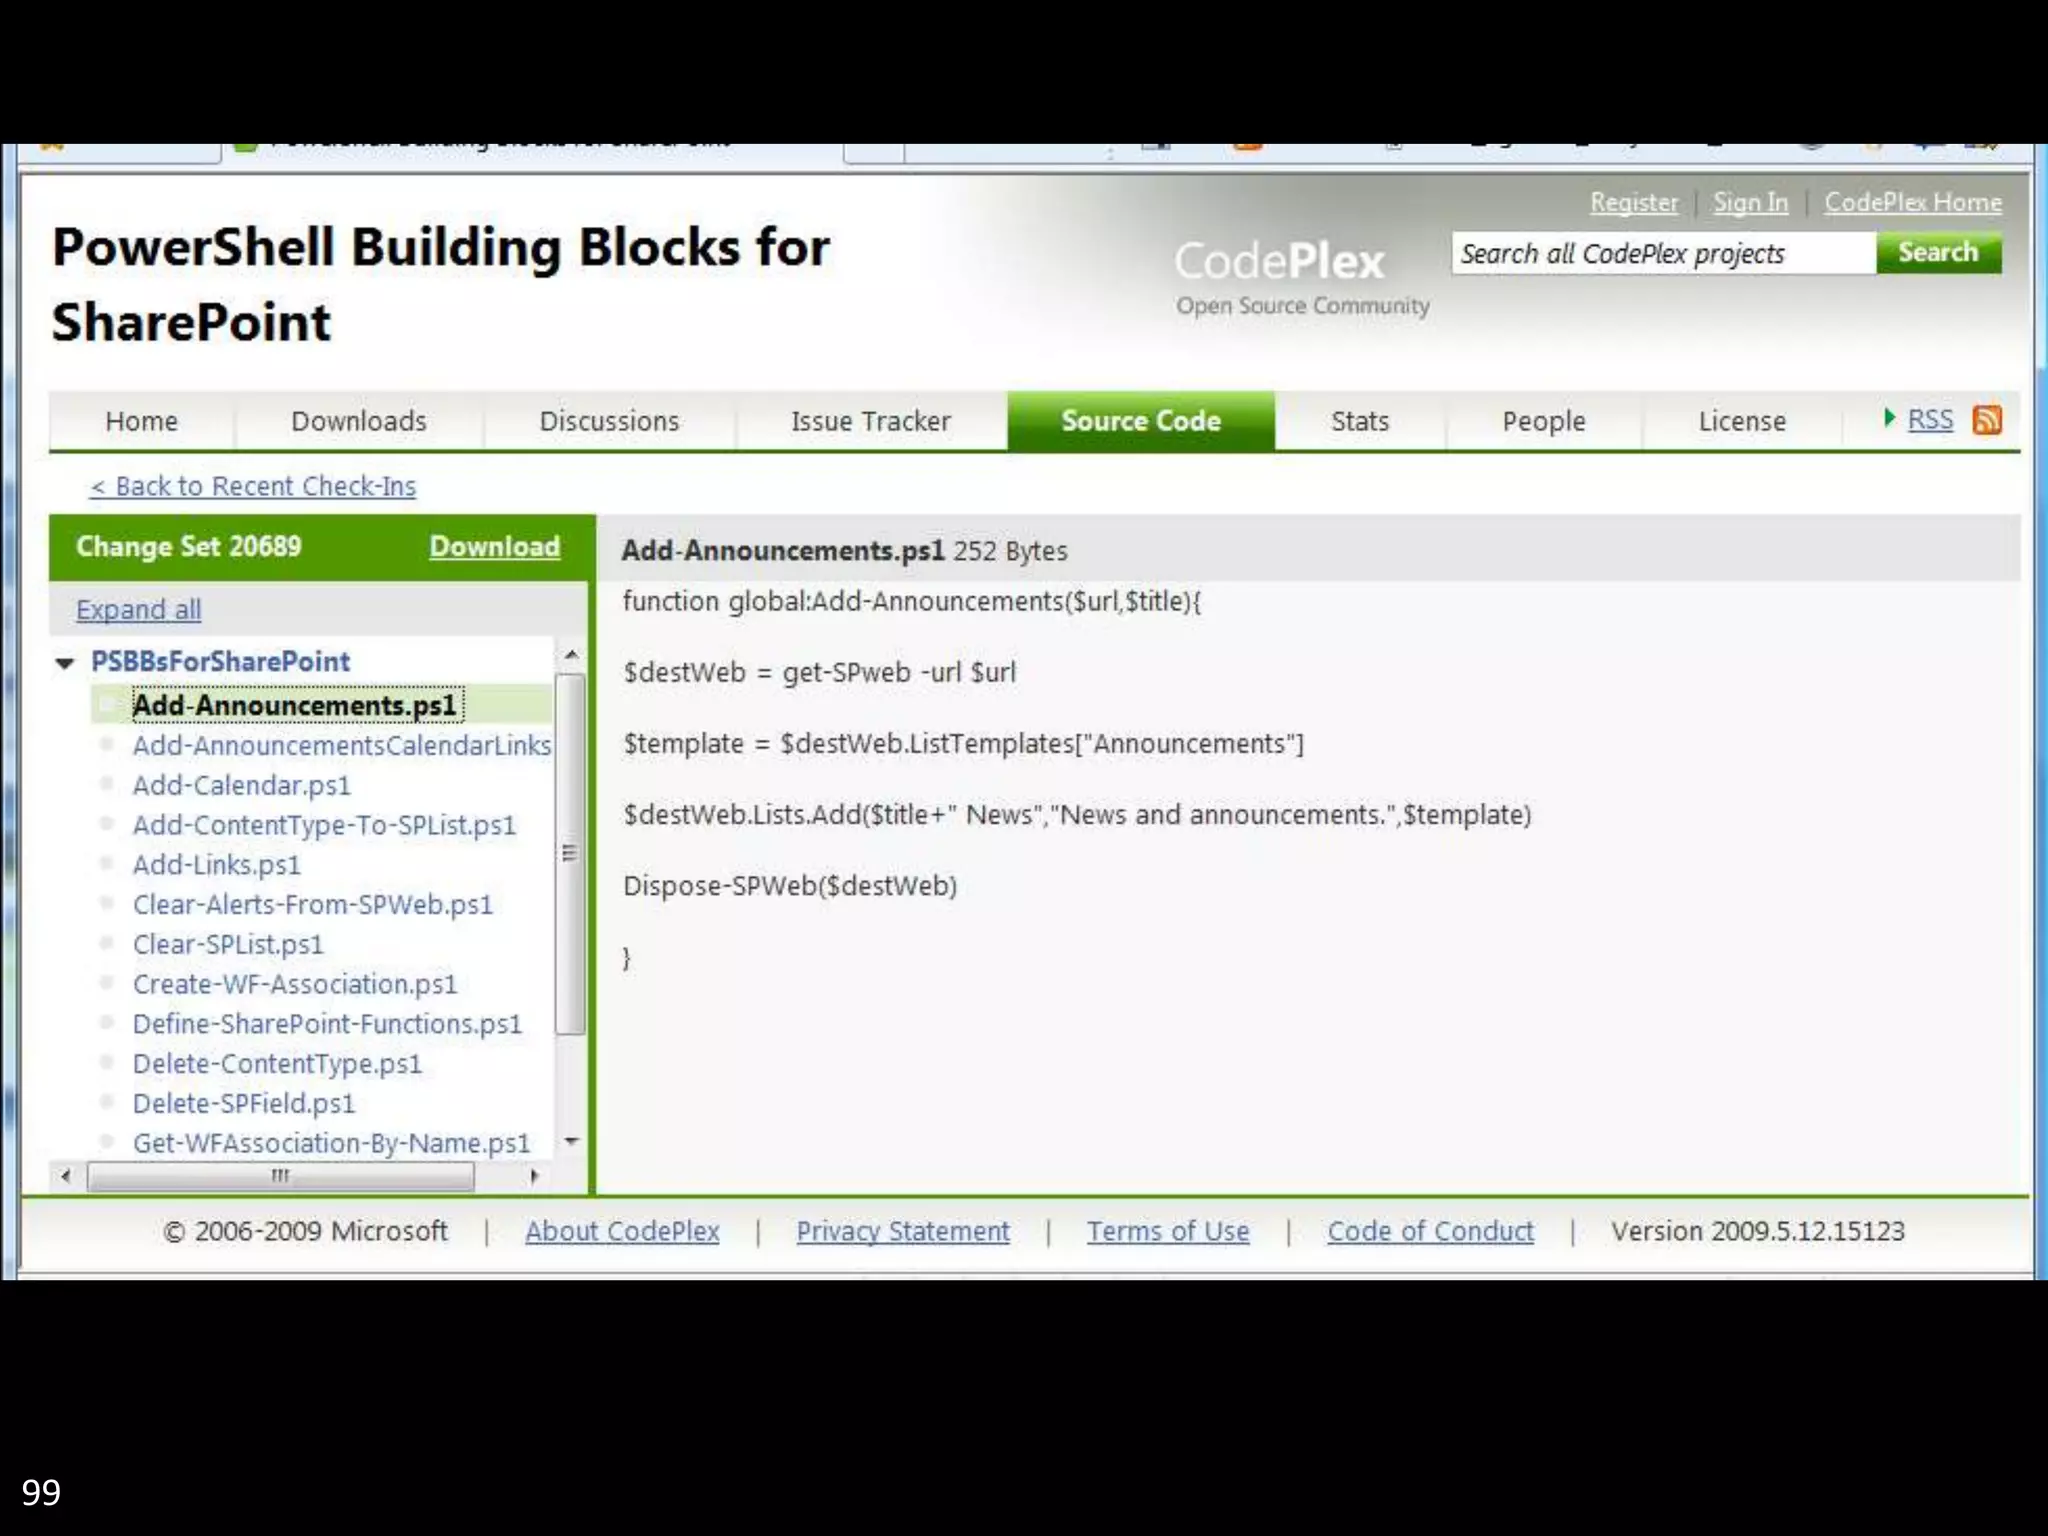
Task: Click the $template = $destWeb.ListTemplates code line
Action: click(964, 744)
